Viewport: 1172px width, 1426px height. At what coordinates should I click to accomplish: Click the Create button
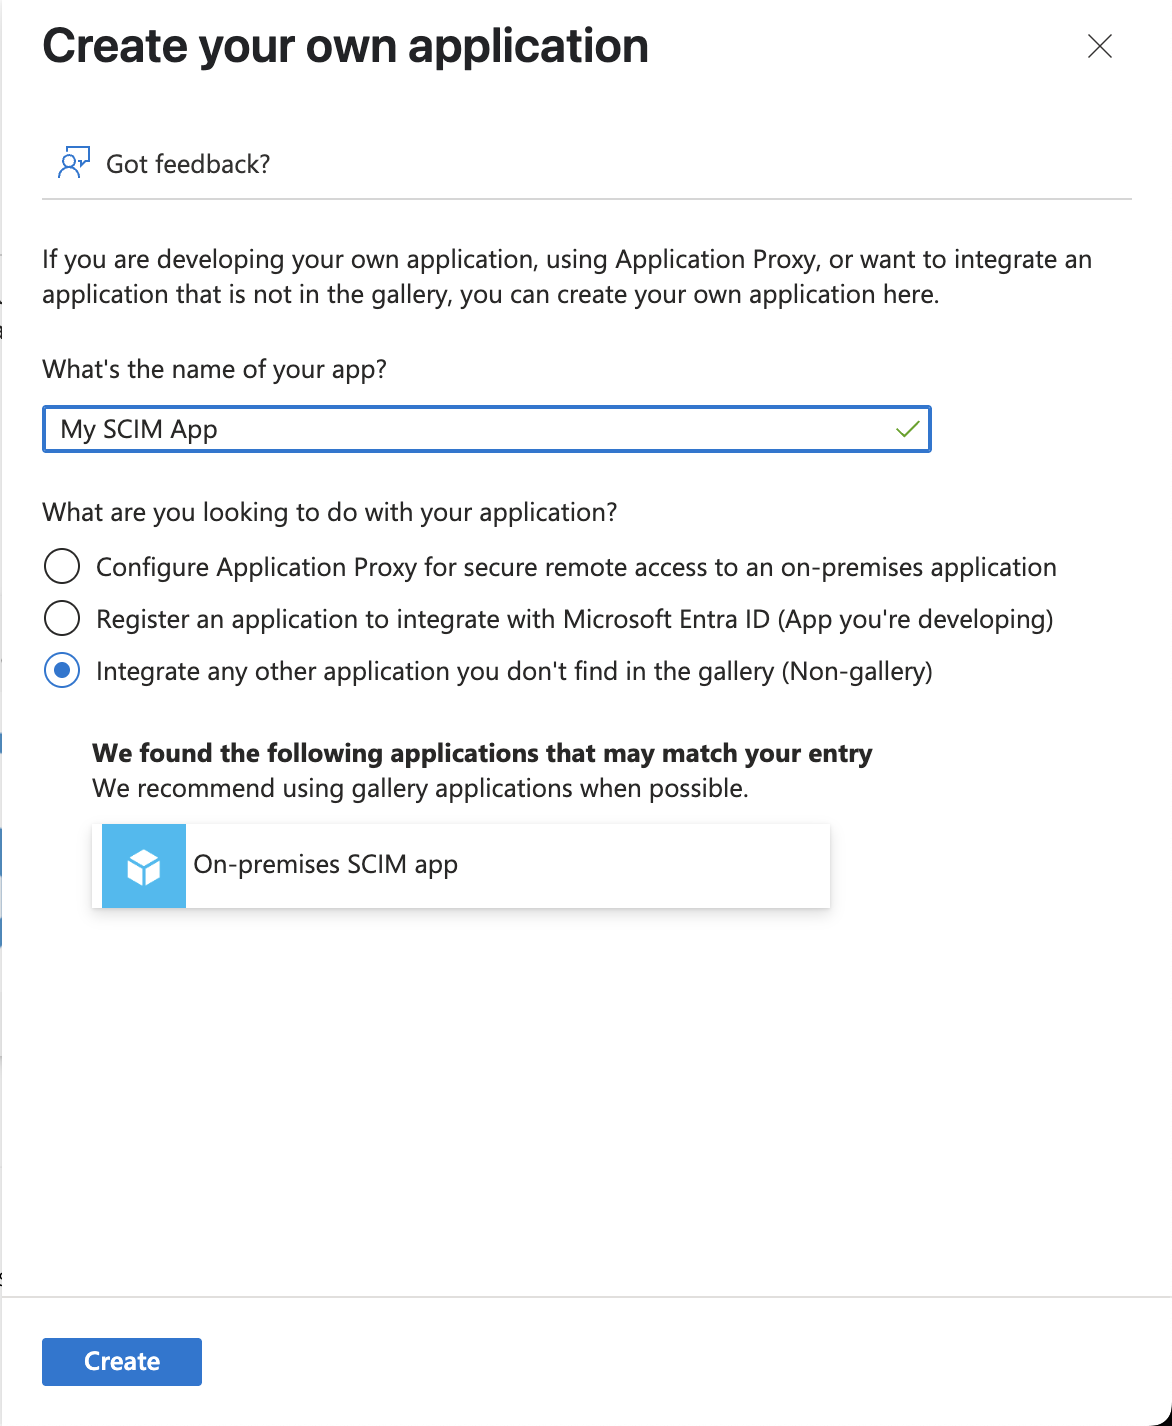coord(121,1361)
